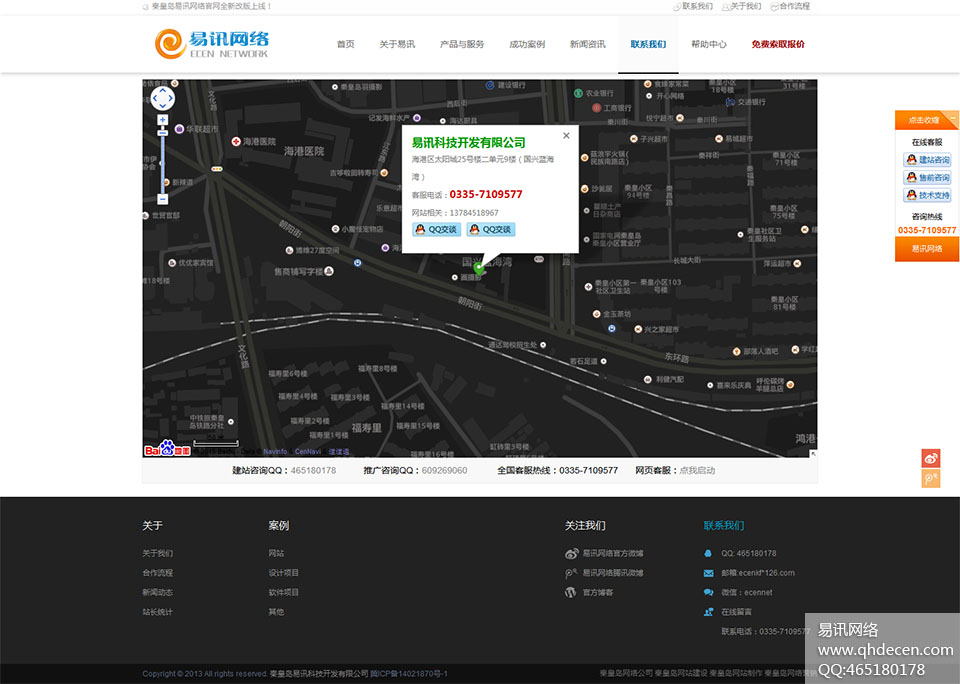Screen dimensions: 960x684
Task: Toggle the map overview corner arrow
Action: pos(813,453)
